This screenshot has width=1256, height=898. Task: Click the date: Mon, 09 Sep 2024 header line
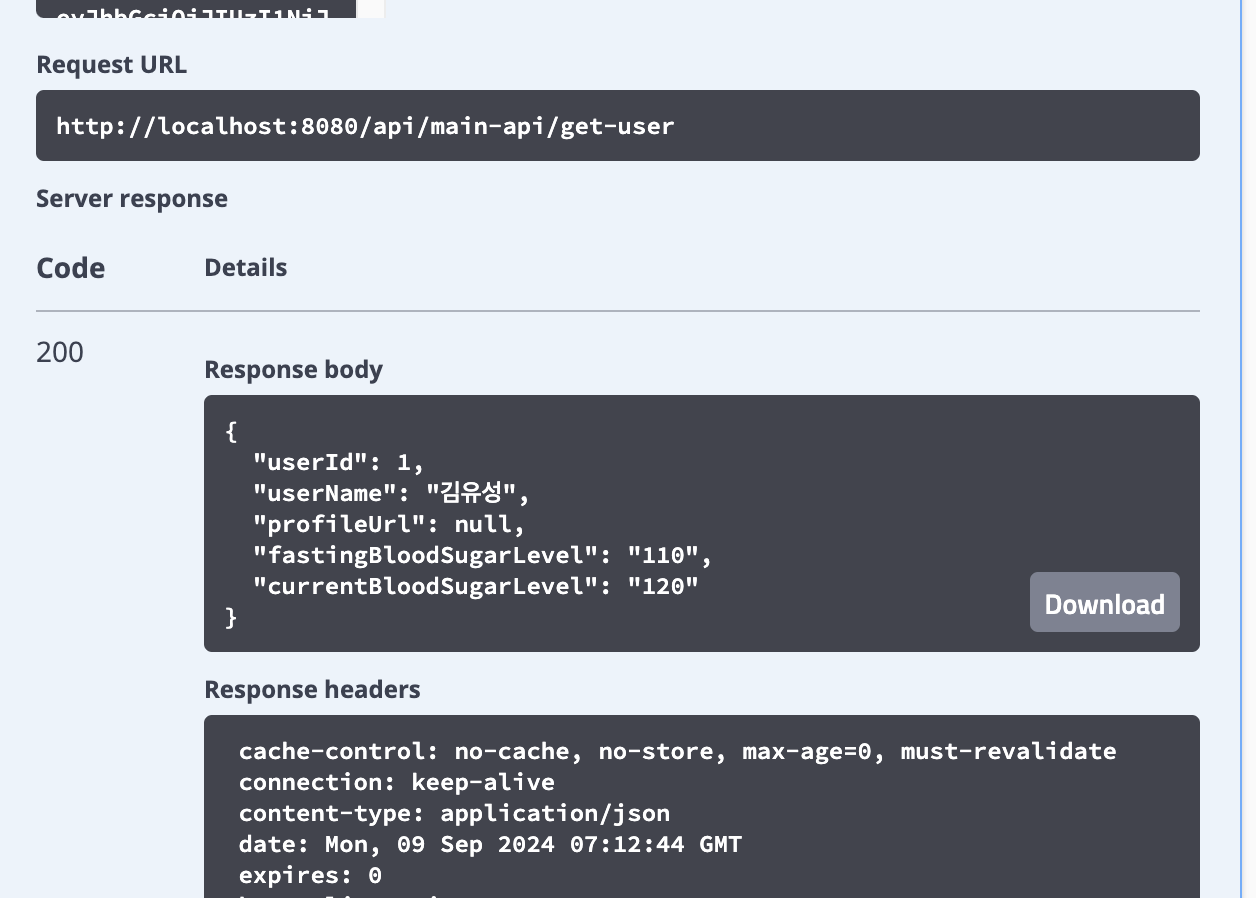tap(491, 844)
